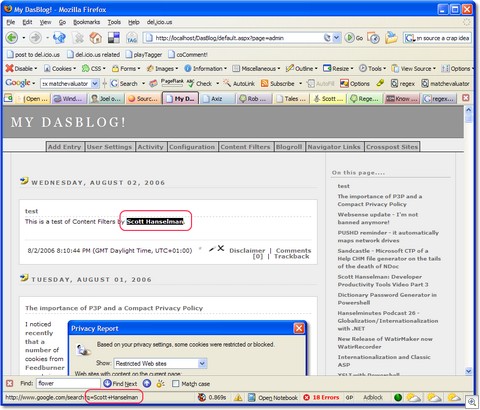Open the Images dropdown
This screenshot has height=410, width=480.
163,69
